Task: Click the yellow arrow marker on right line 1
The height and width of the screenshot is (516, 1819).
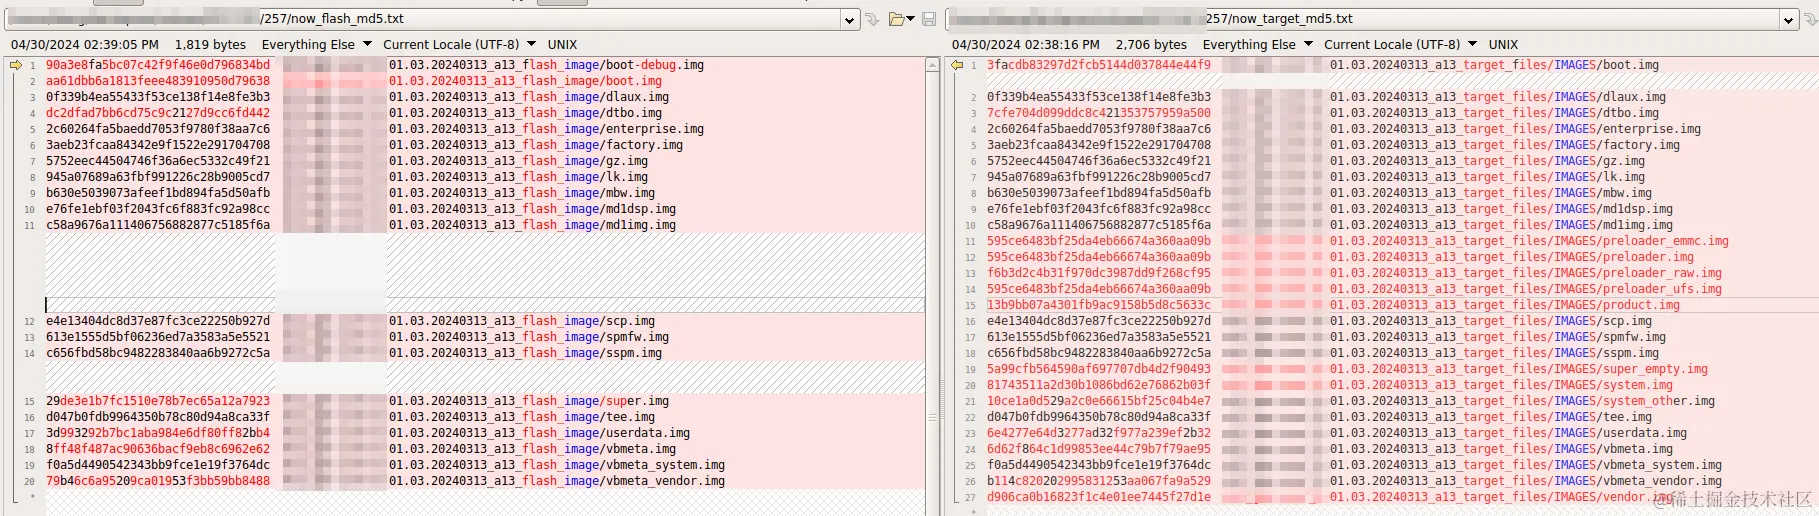Action: [957, 65]
